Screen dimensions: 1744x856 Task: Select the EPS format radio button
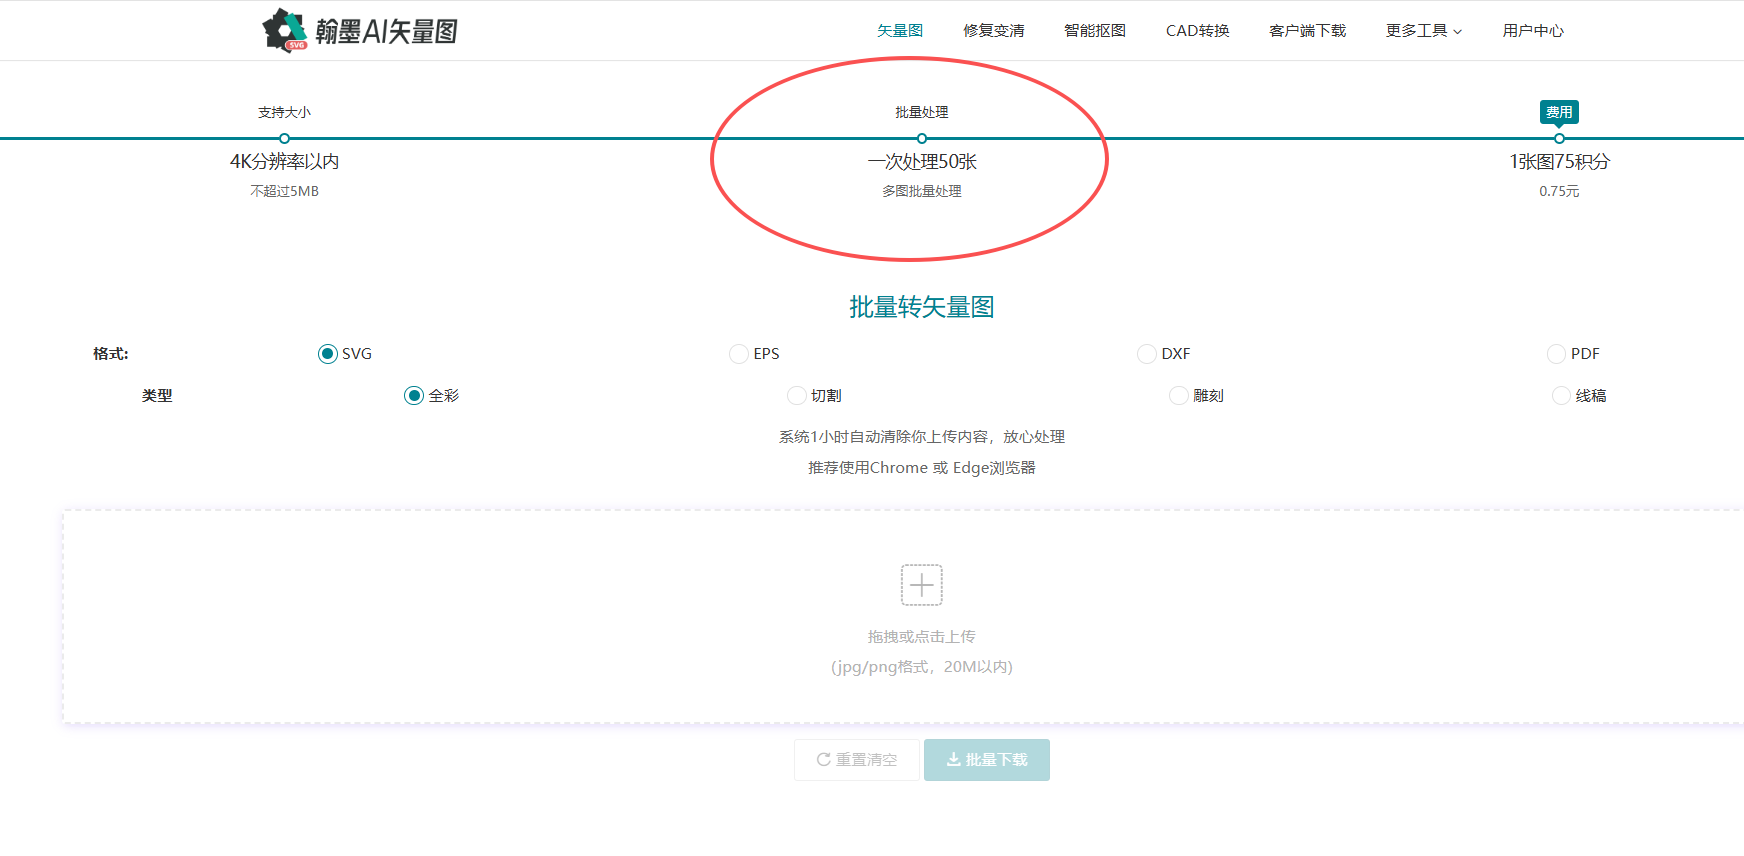pyautogui.click(x=739, y=354)
